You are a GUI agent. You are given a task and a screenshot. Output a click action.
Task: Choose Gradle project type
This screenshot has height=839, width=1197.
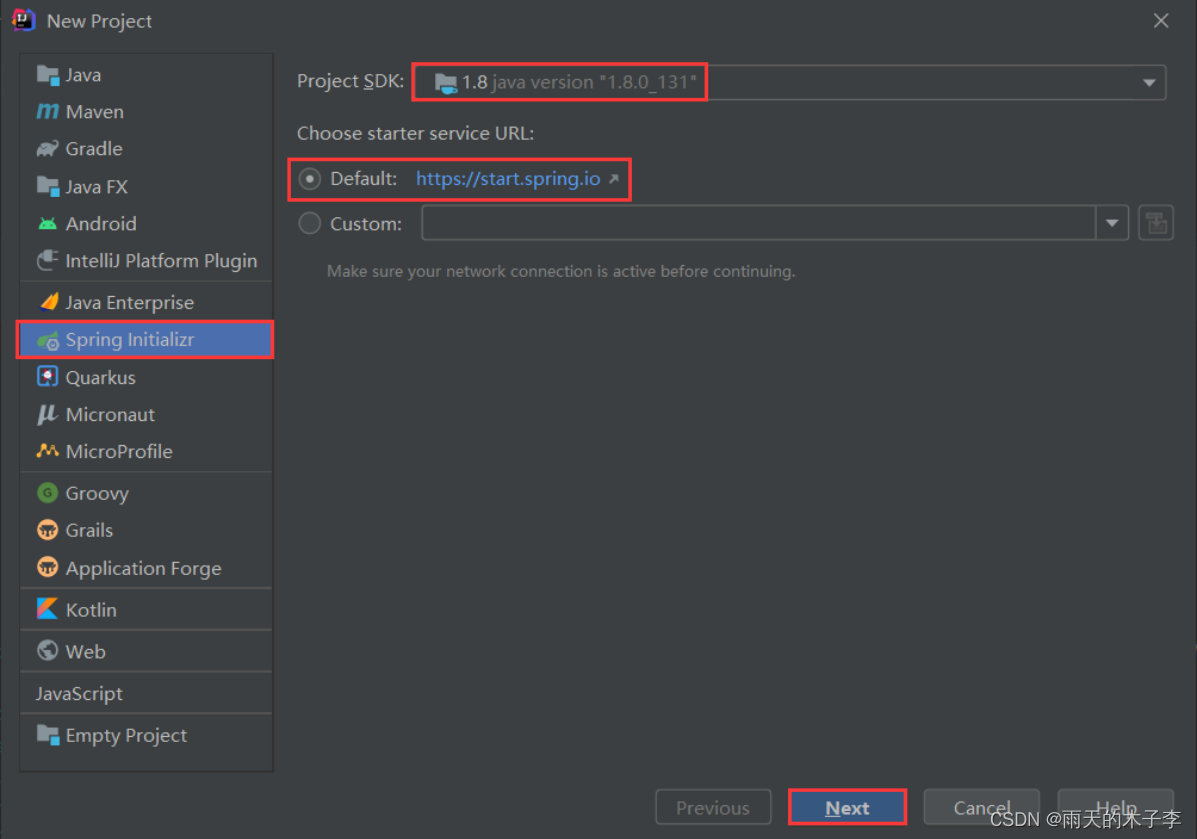click(146, 148)
